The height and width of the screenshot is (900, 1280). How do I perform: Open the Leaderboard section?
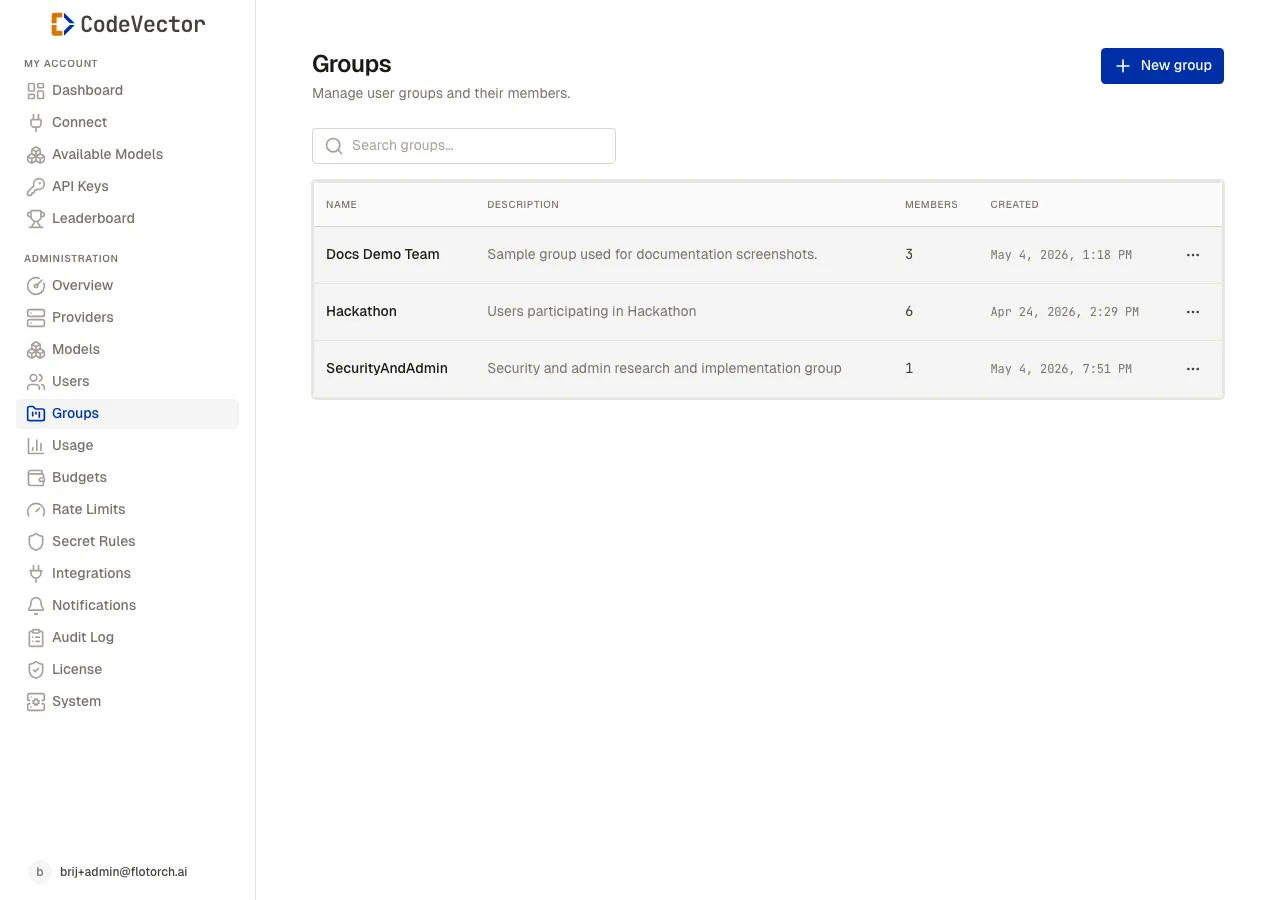[127, 219]
